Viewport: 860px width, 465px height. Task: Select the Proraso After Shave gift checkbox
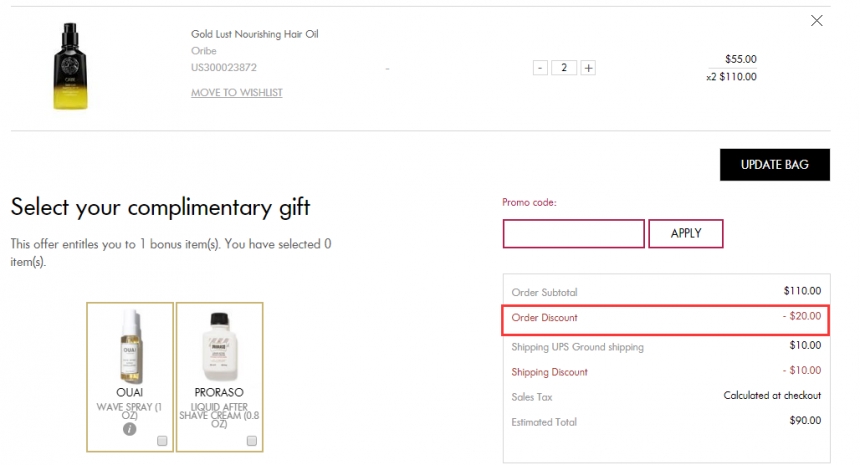tap(251, 441)
